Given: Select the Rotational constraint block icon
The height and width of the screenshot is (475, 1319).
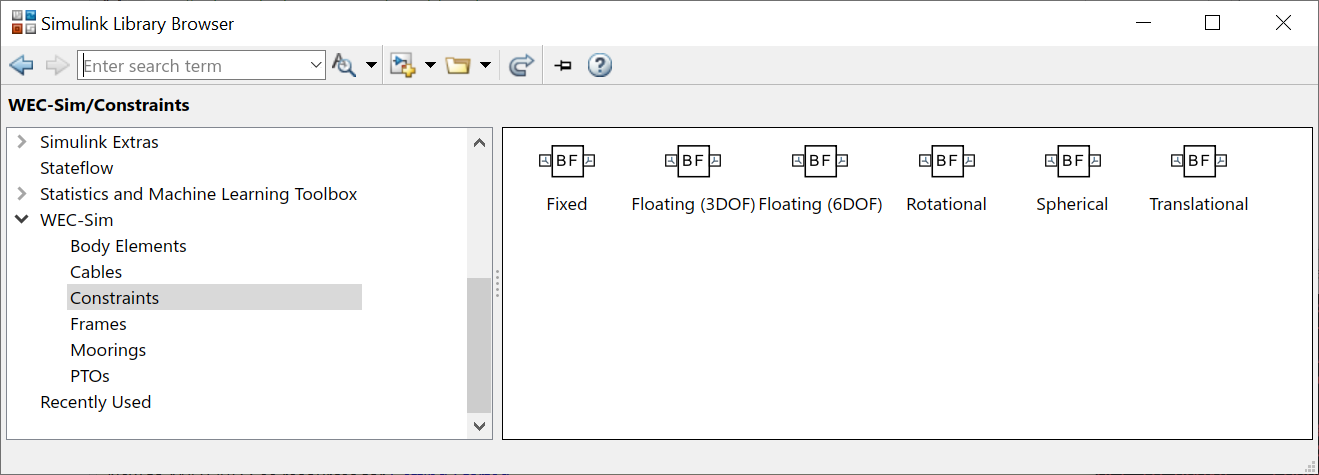Looking at the screenshot, I should coord(946,160).
